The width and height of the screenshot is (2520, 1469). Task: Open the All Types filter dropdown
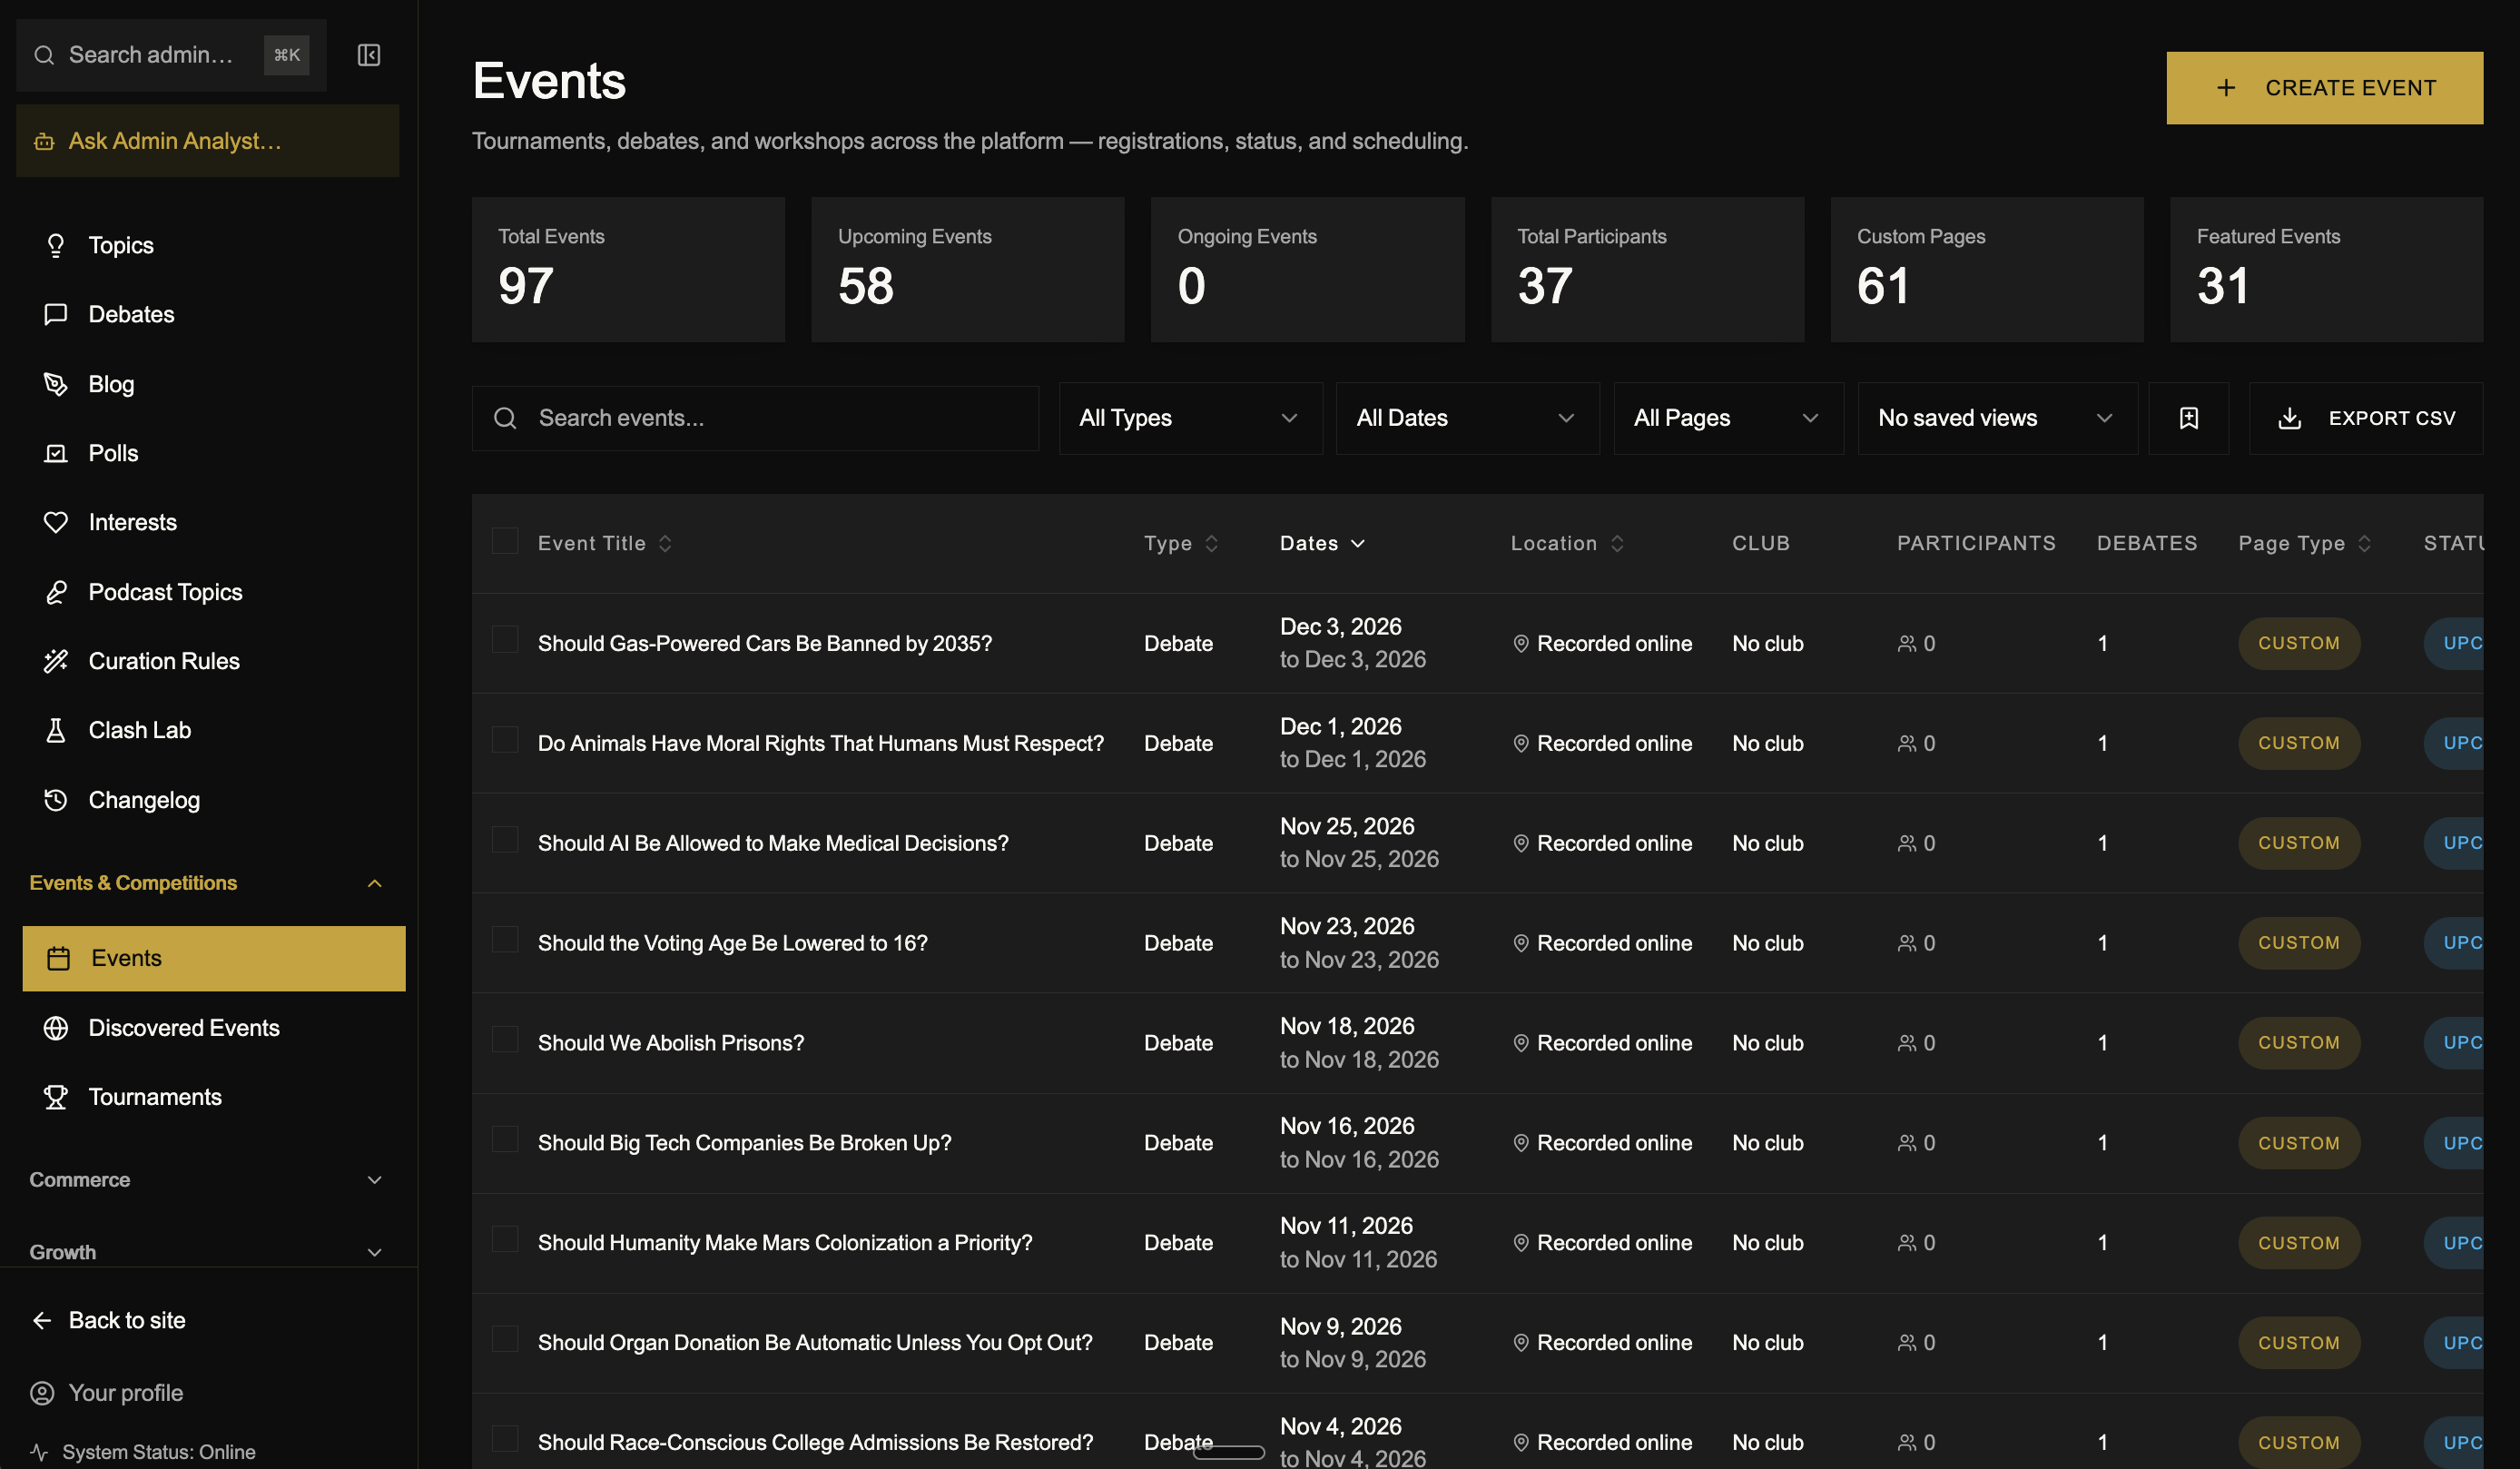pyautogui.click(x=1190, y=418)
